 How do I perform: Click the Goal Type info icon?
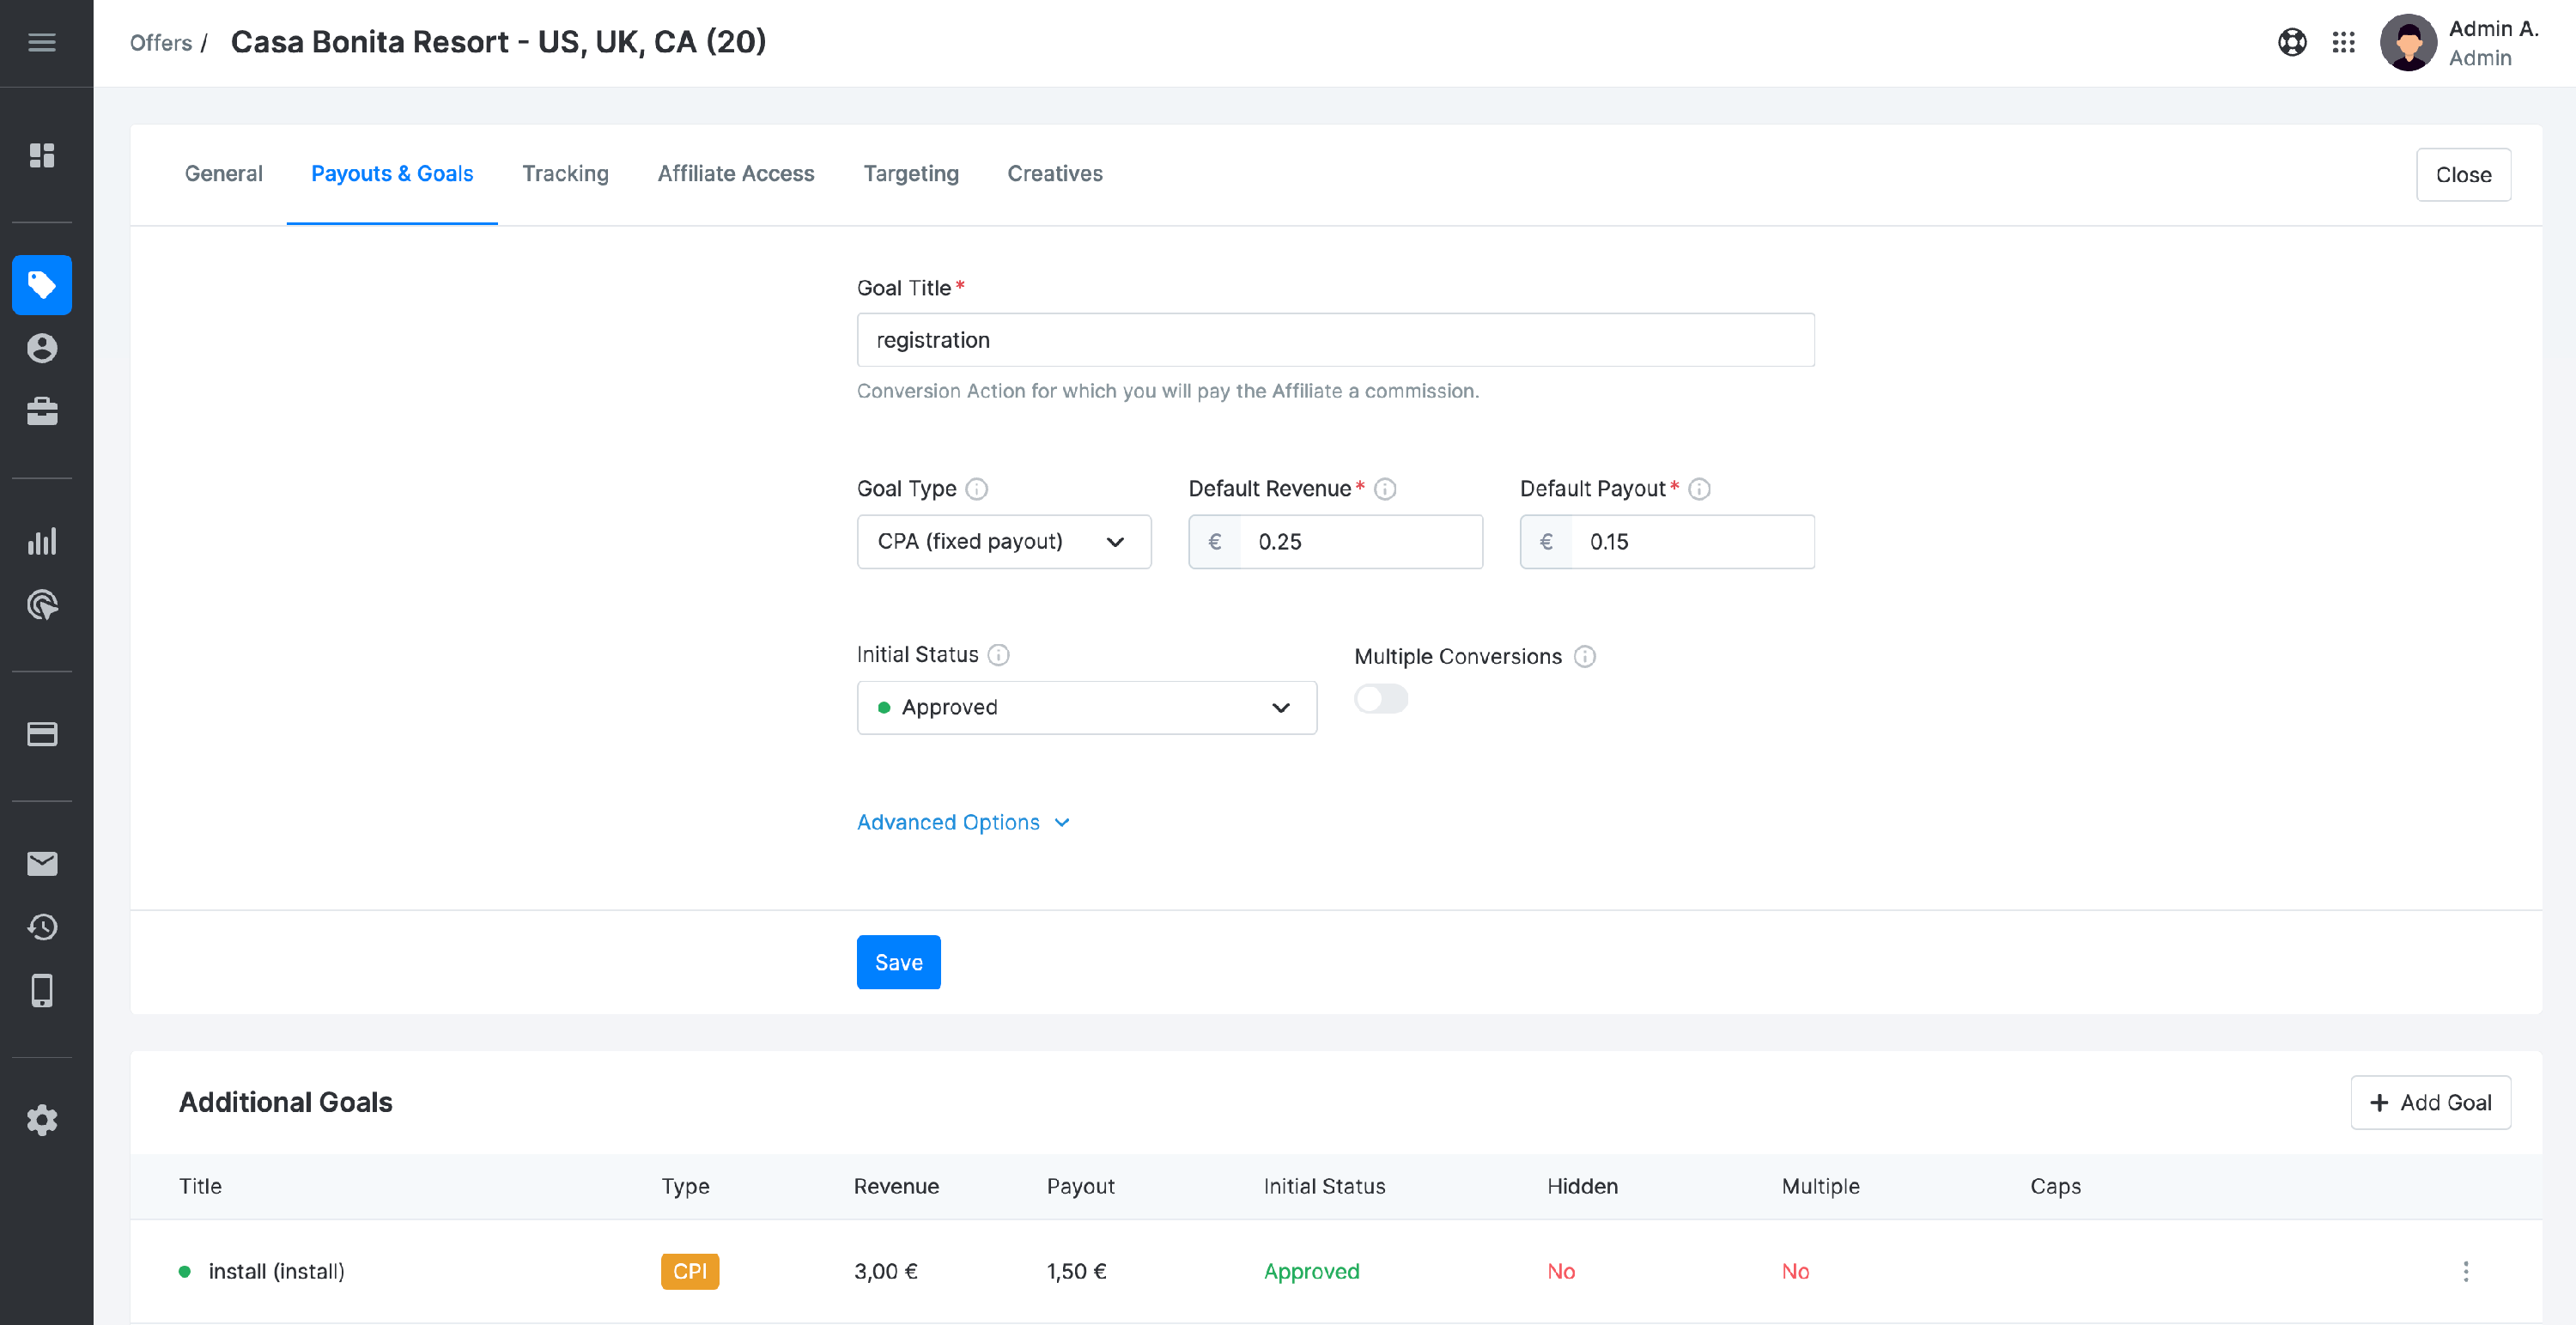pos(977,489)
